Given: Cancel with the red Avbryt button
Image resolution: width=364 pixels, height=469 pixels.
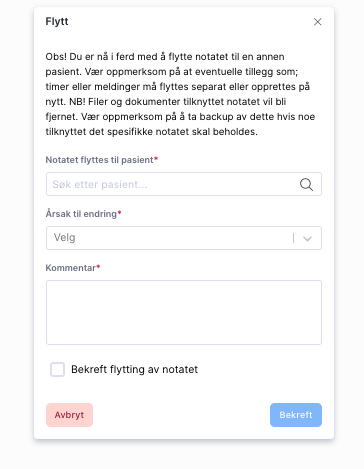Looking at the screenshot, I should pos(69,415).
